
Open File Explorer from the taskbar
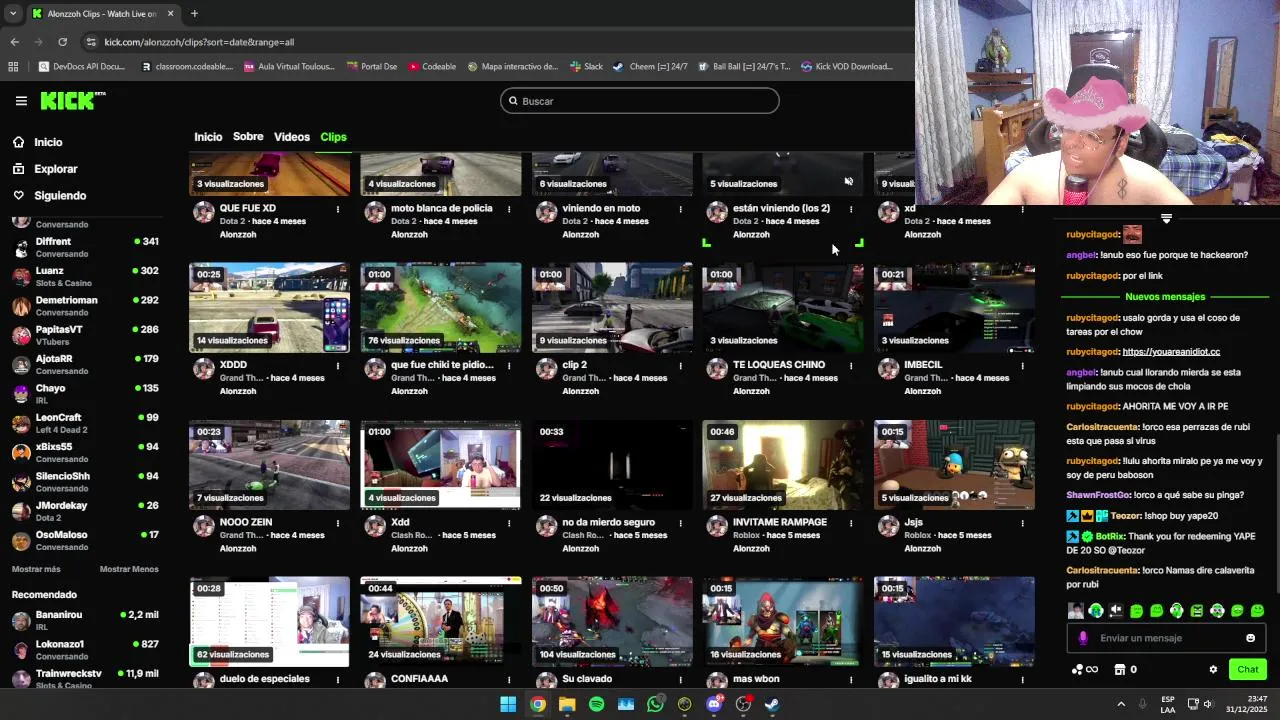click(567, 704)
